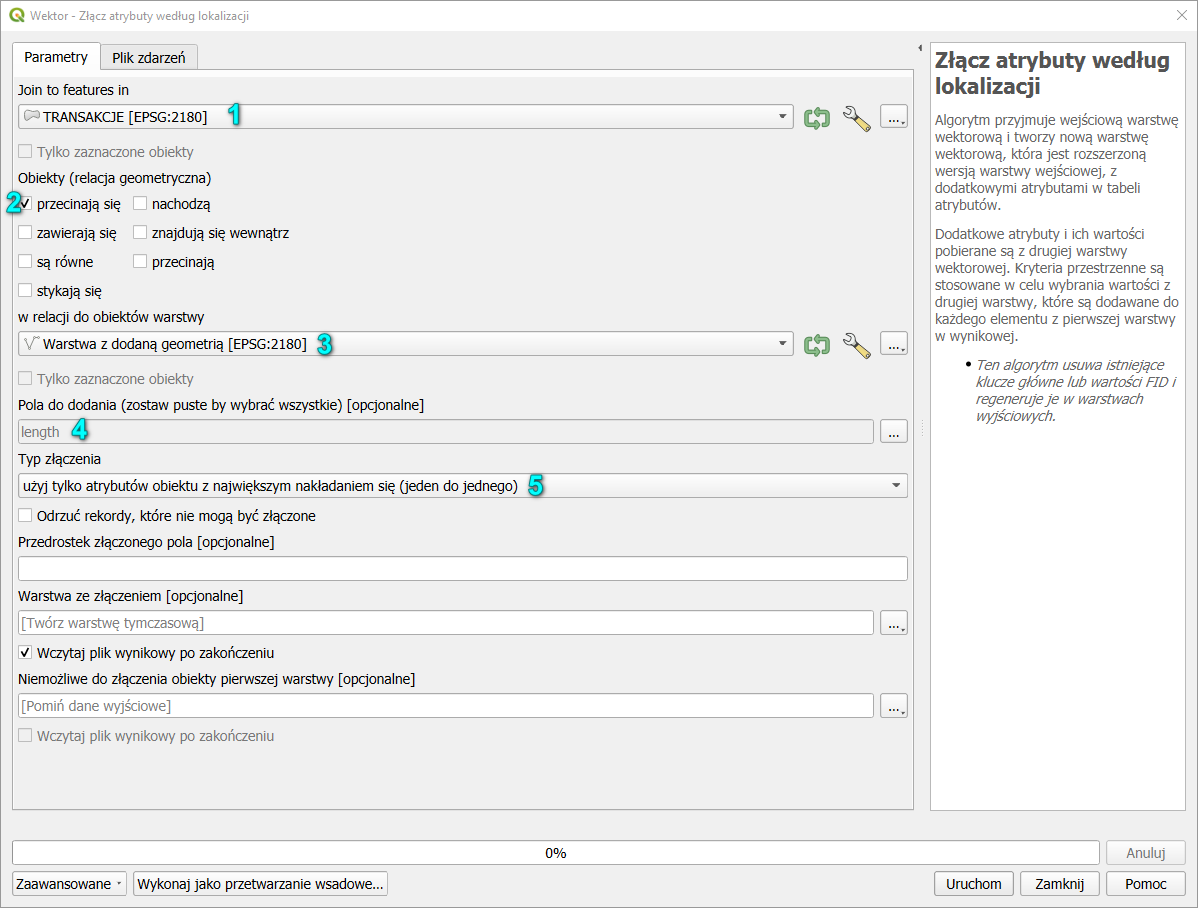Click the 0% progress bar
The height and width of the screenshot is (908, 1198).
pyautogui.click(x=555, y=853)
